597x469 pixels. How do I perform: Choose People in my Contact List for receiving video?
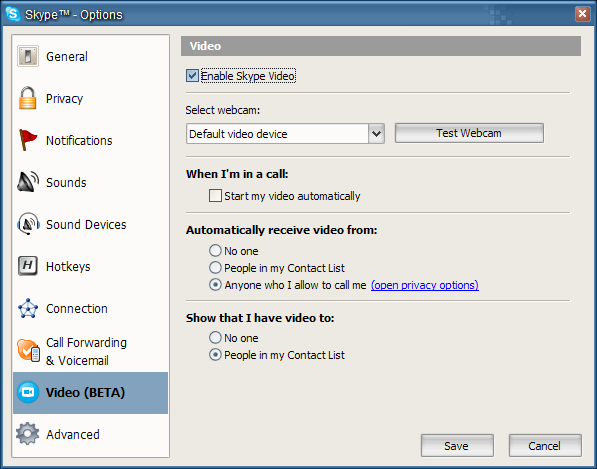pyautogui.click(x=215, y=268)
